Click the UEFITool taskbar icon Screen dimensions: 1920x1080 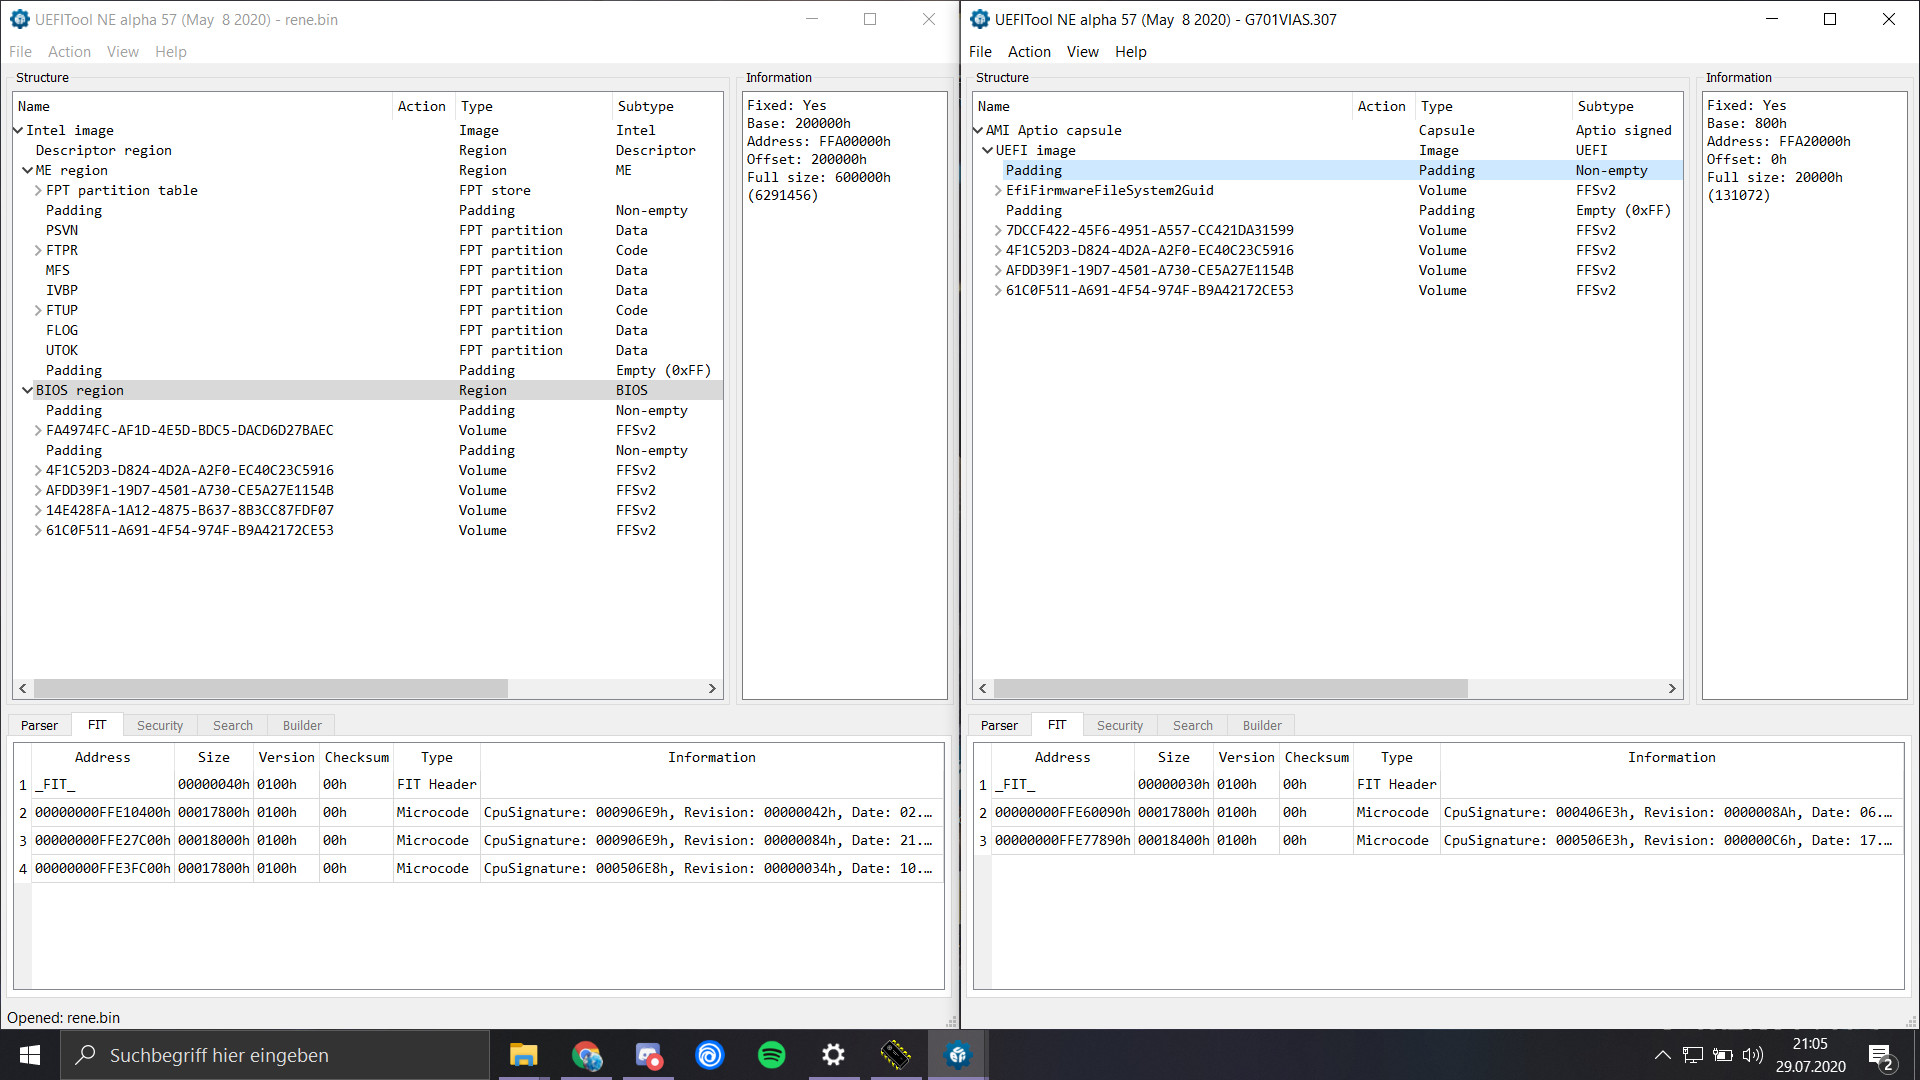pyautogui.click(x=957, y=1055)
